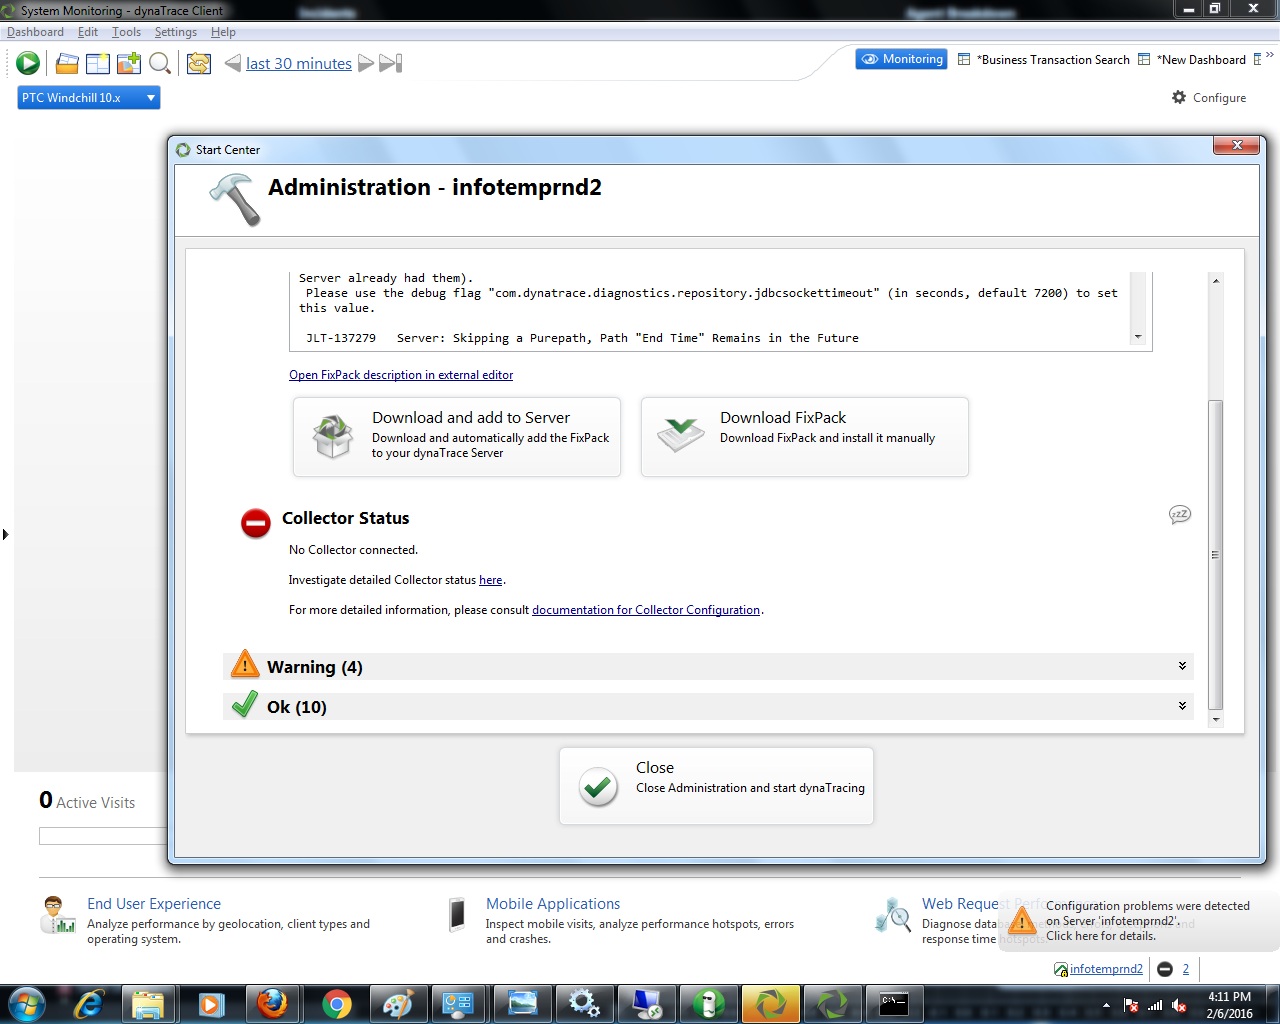Expand the Warning (4) section

708,667
